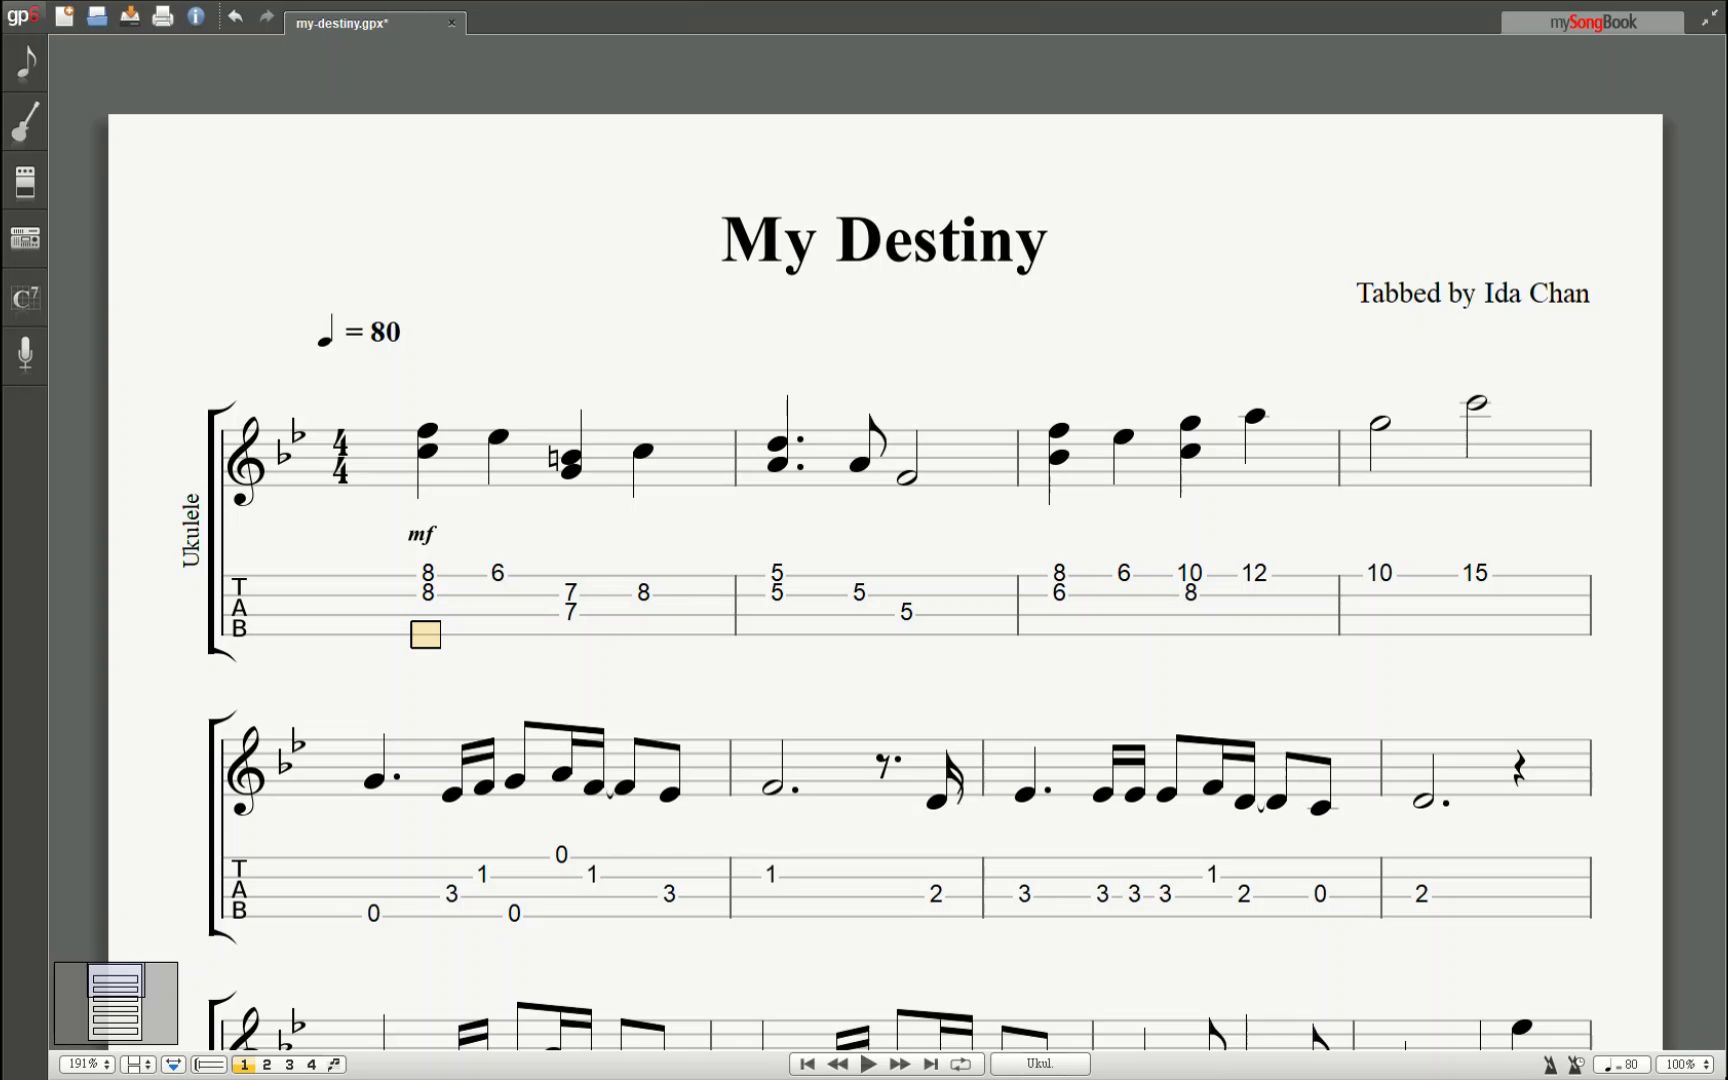The image size is (1728, 1080).
Task: Change the 100% playback speed
Action: (1687, 1065)
